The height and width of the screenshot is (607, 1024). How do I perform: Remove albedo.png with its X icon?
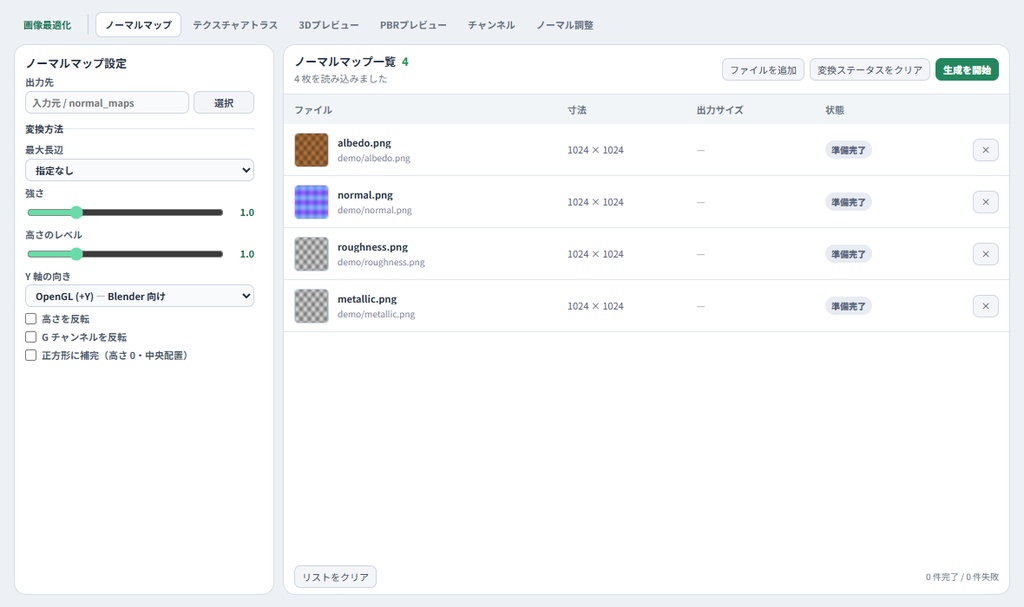tap(985, 150)
